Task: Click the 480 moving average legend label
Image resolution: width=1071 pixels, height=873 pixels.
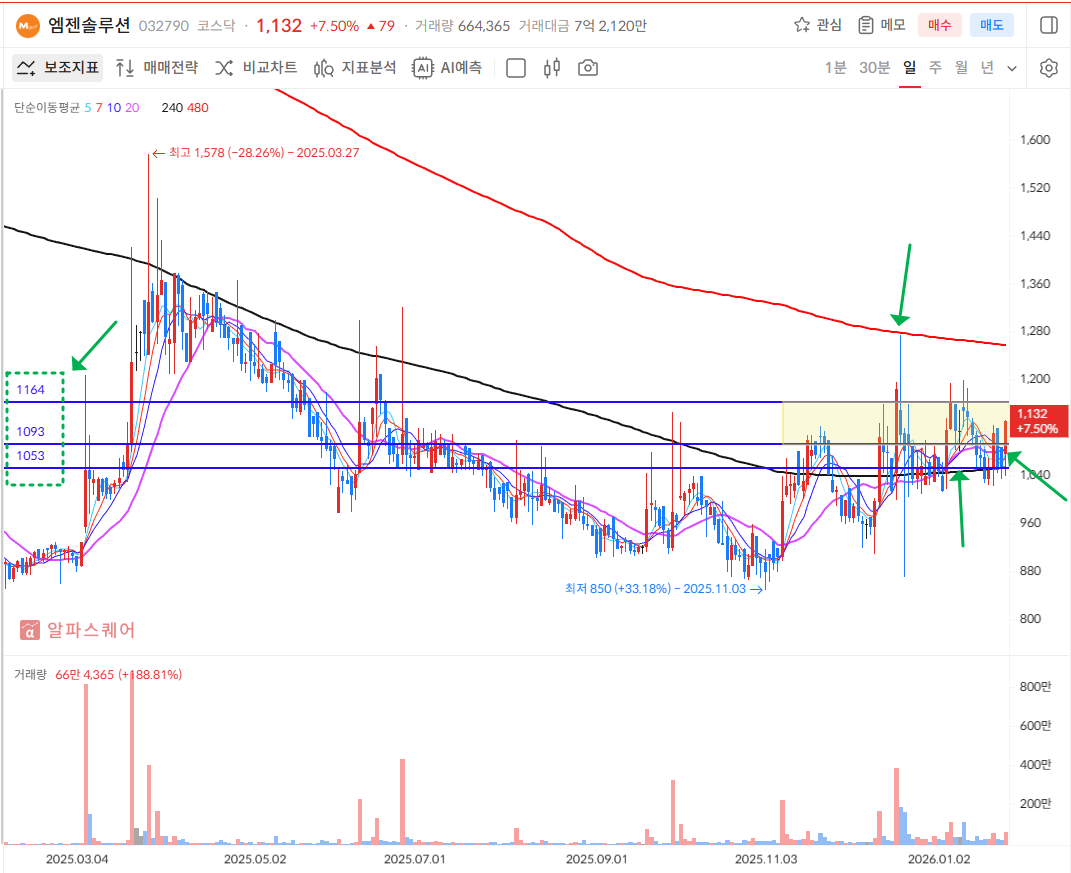Action: (197, 107)
